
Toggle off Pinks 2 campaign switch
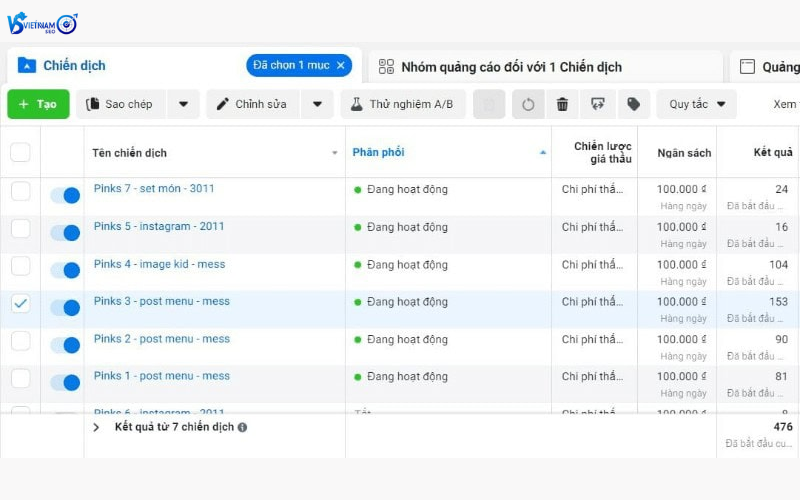(x=65, y=345)
